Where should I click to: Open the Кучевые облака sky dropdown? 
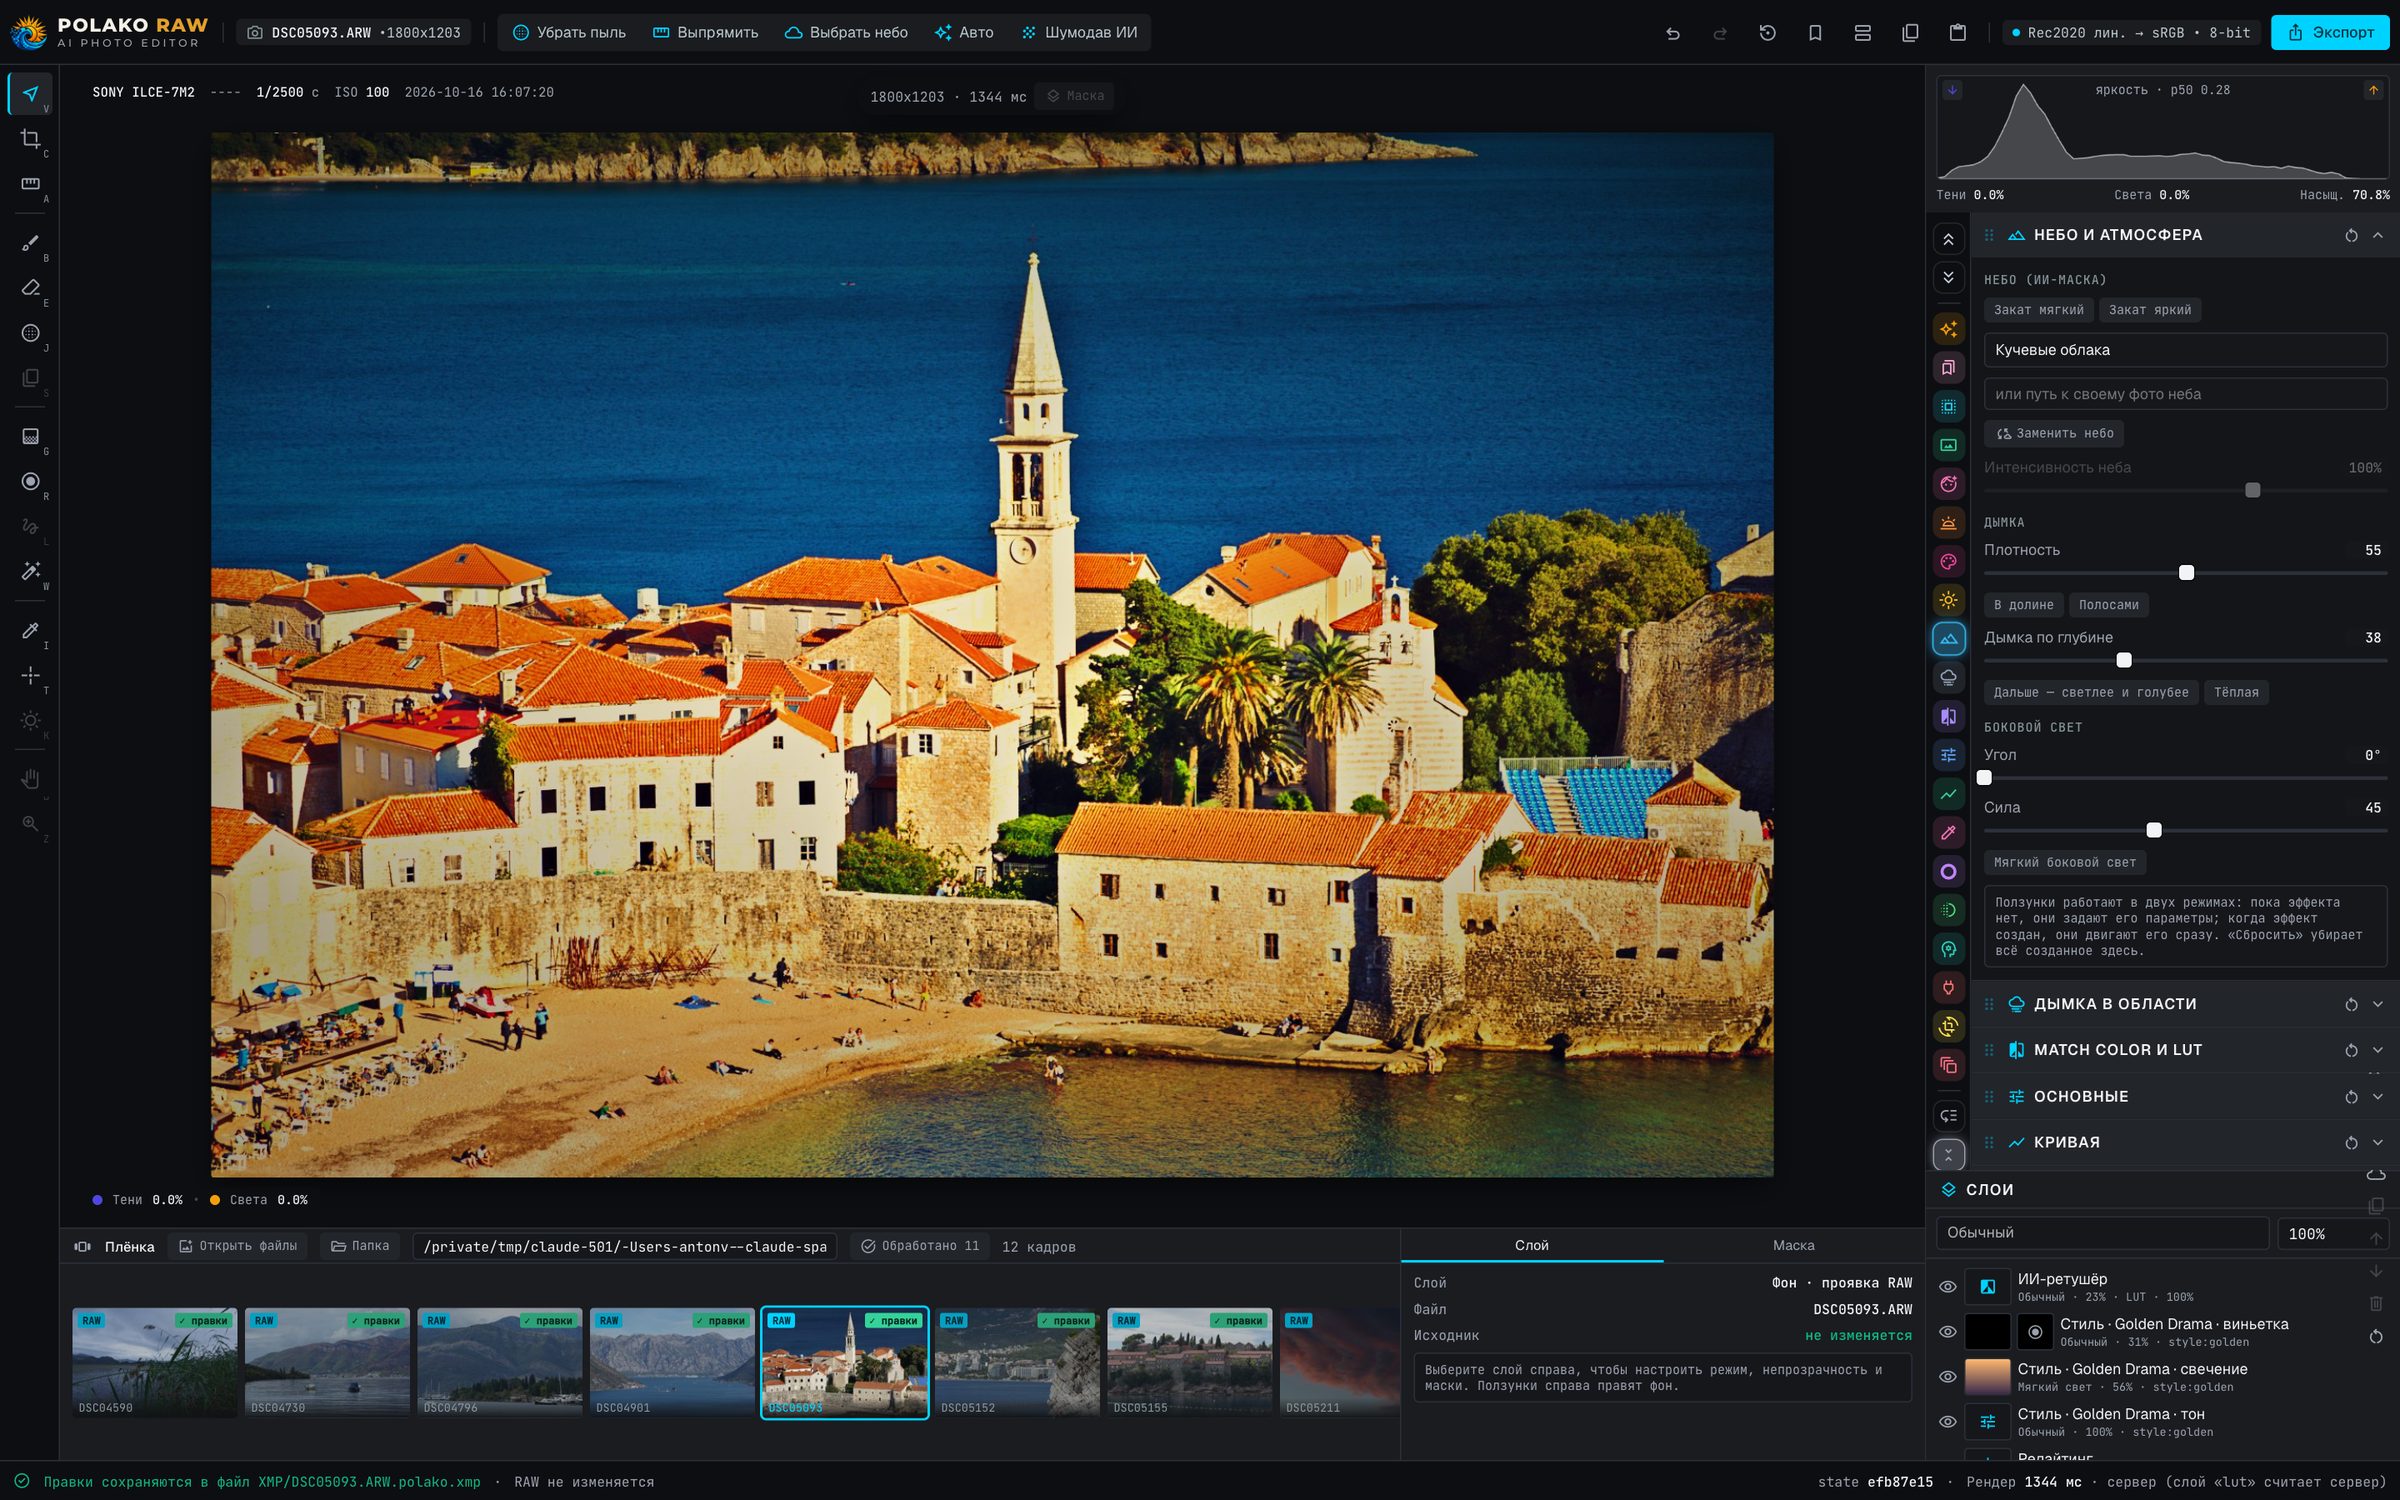pyautogui.click(x=2185, y=350)
